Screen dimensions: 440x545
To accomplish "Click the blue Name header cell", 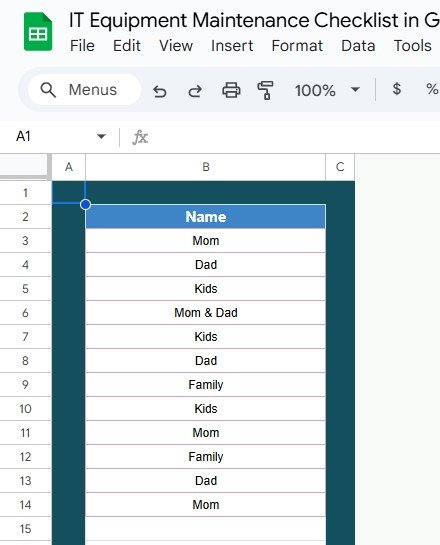I will [x=205, y=217].
